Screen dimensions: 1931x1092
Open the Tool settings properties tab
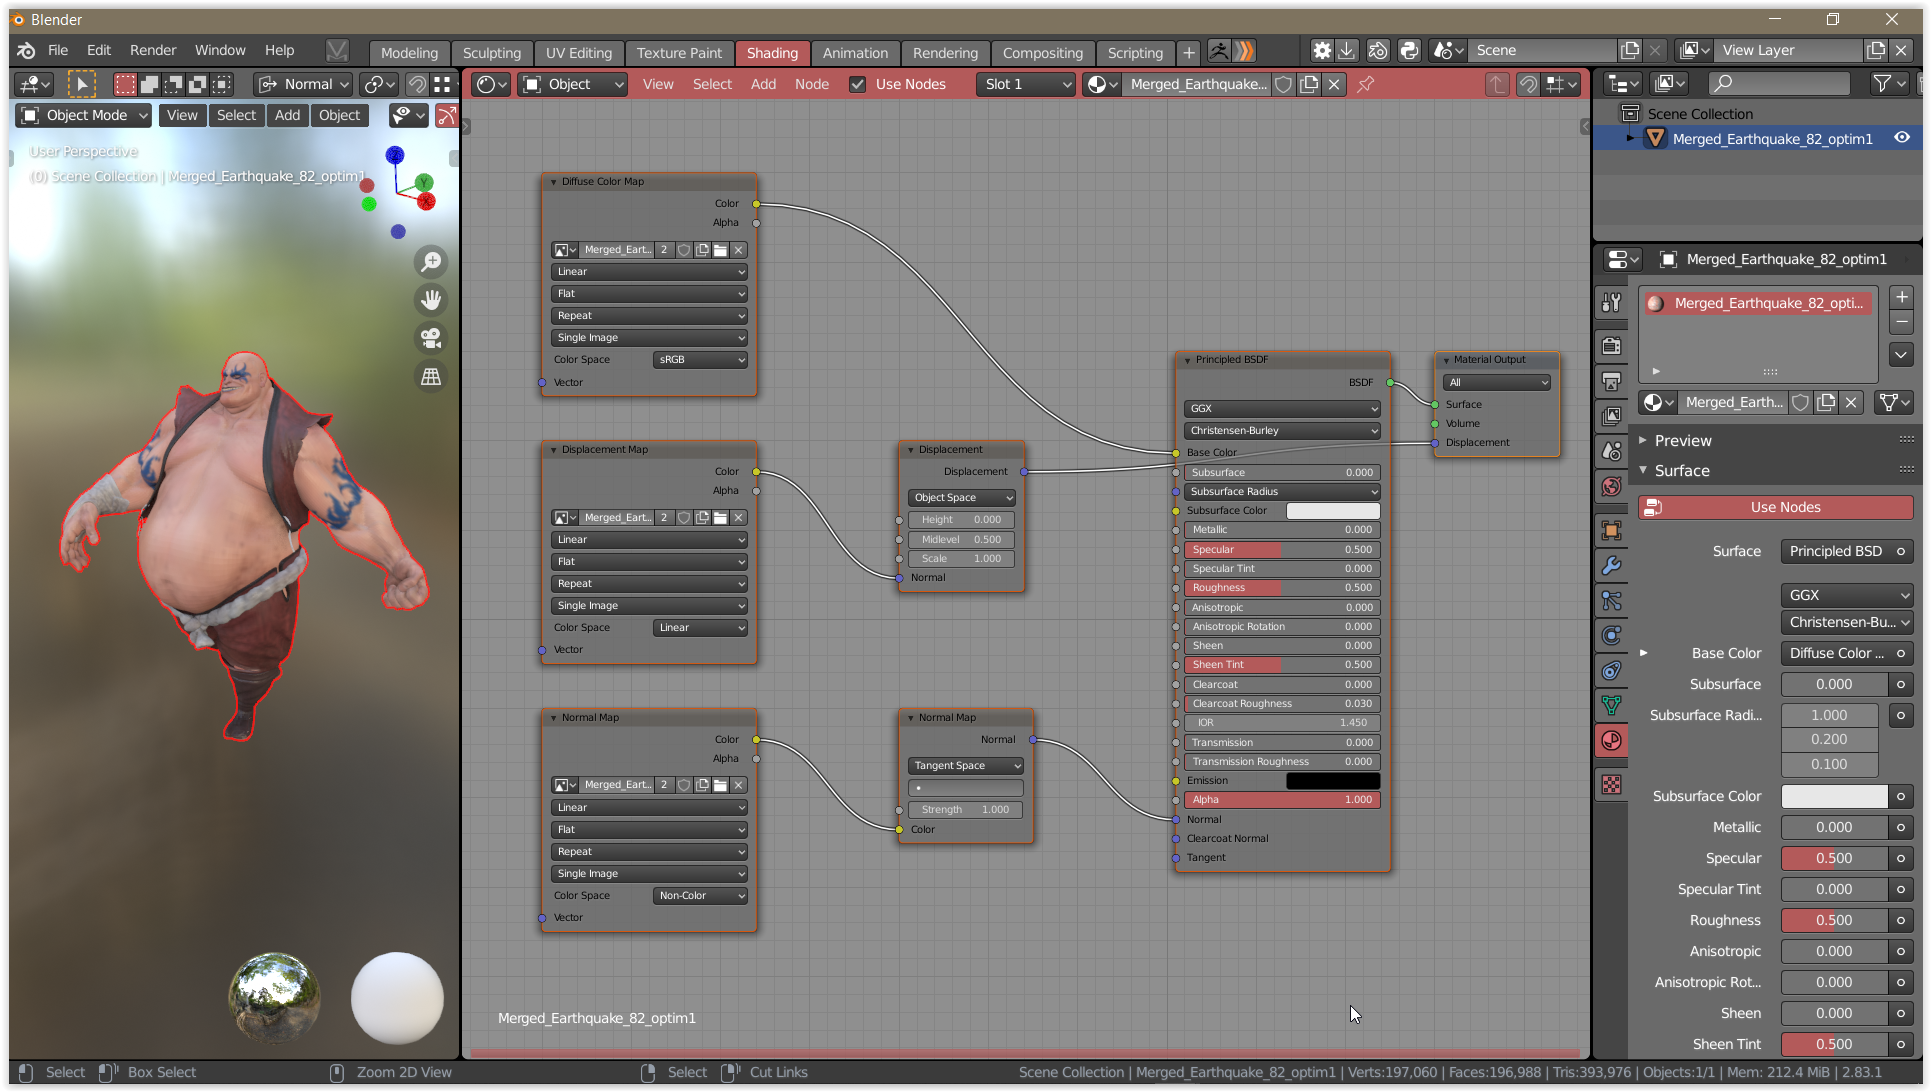coord(1612,303)
